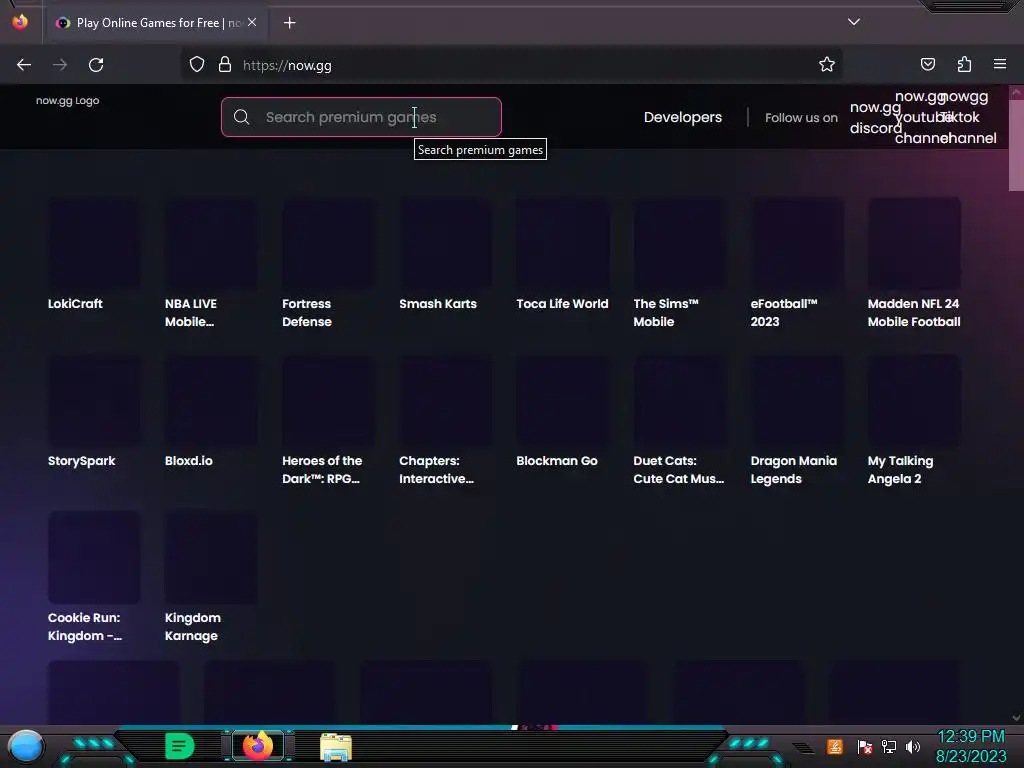Open a new browser tab
The width and height of the screenshot is (1024, 768).
[289, 23]
